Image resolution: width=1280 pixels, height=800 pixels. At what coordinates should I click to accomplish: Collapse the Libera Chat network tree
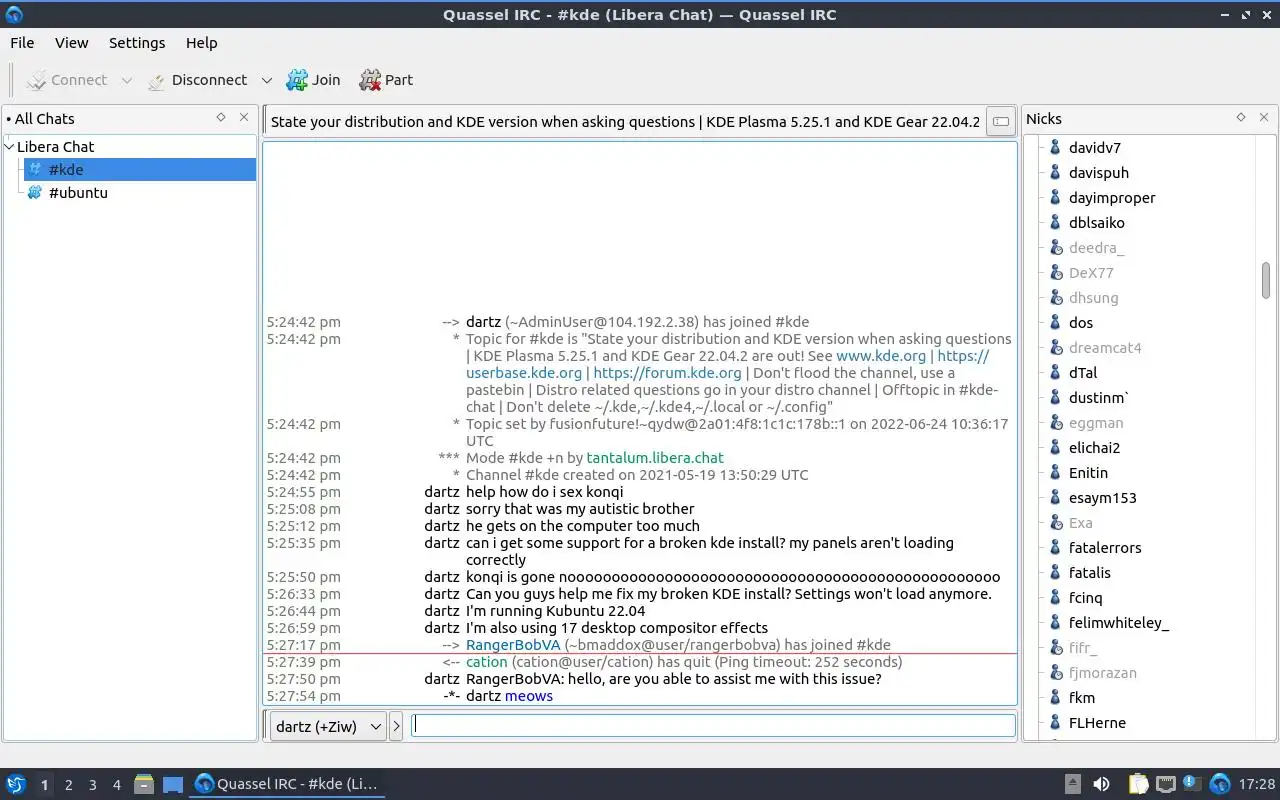point(10,147)
